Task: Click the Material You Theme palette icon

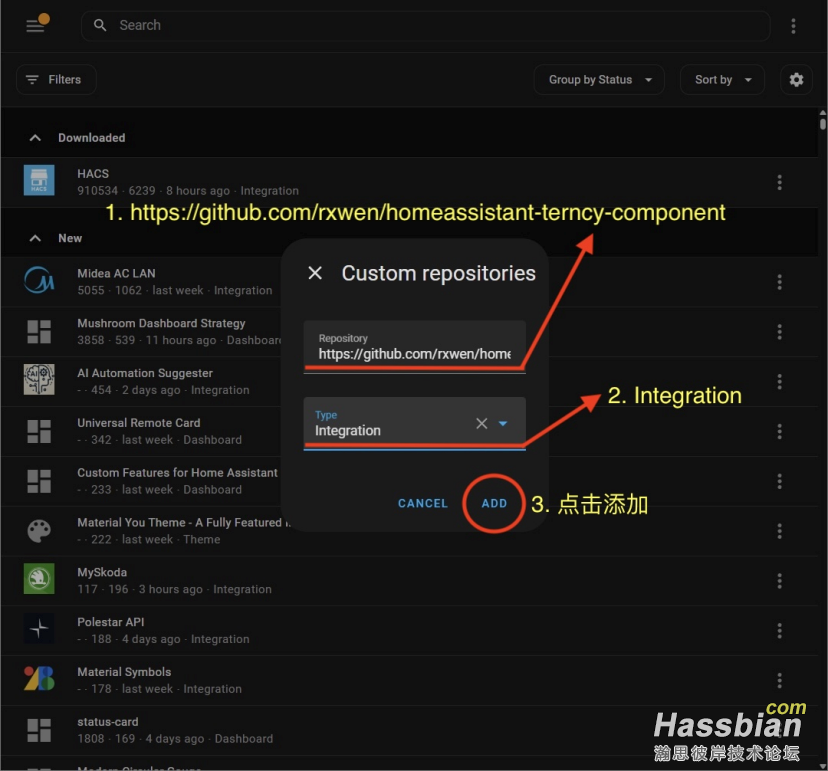Action: [39, 531]
